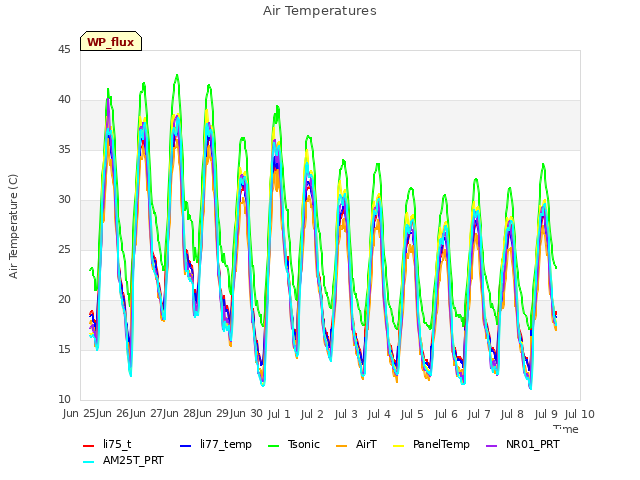Click the highest green Tsonic peak near 42
The image size is (640, 480).
coord(177,75)
